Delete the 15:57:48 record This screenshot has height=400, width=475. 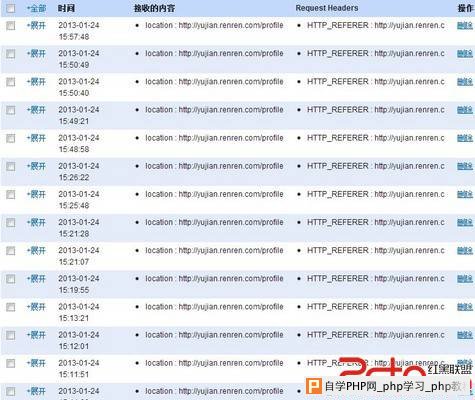[465, 26]
